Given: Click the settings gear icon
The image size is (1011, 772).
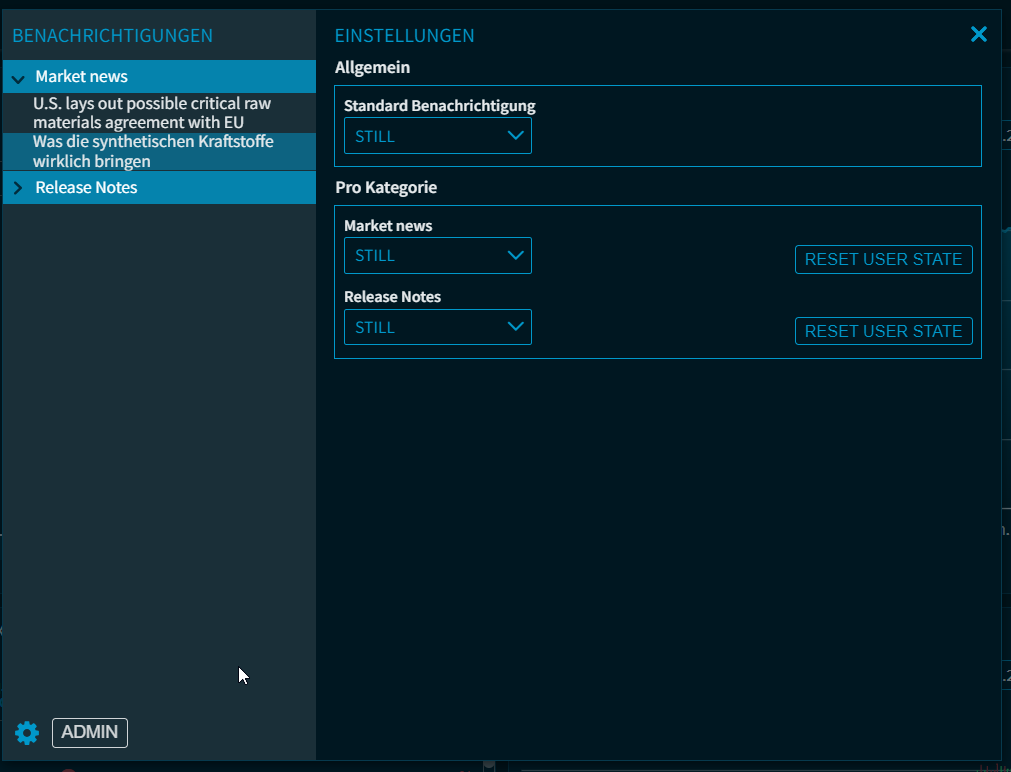Looking at the screenshot, I should click(x=27, y=733).
